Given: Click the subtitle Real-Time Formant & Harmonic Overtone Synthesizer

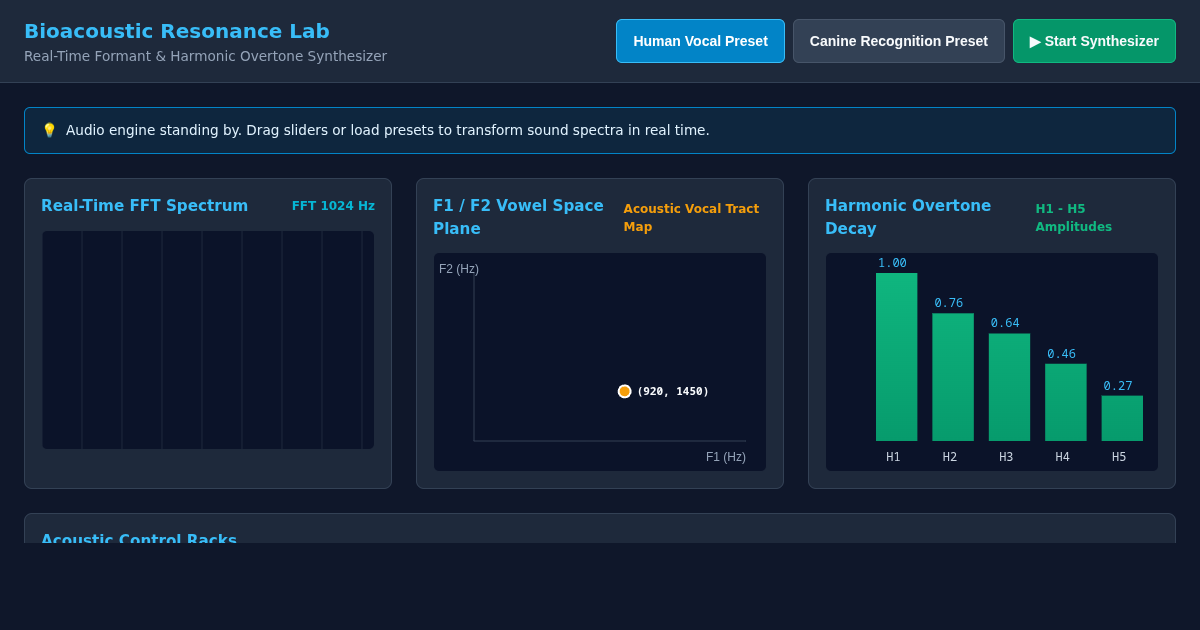Looking at the screenshot, I should [x=205, y=56].
